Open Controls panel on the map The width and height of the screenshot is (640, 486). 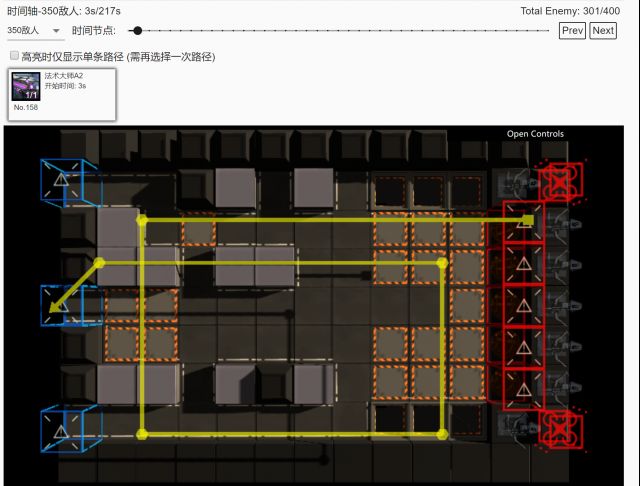coord(535,134)
